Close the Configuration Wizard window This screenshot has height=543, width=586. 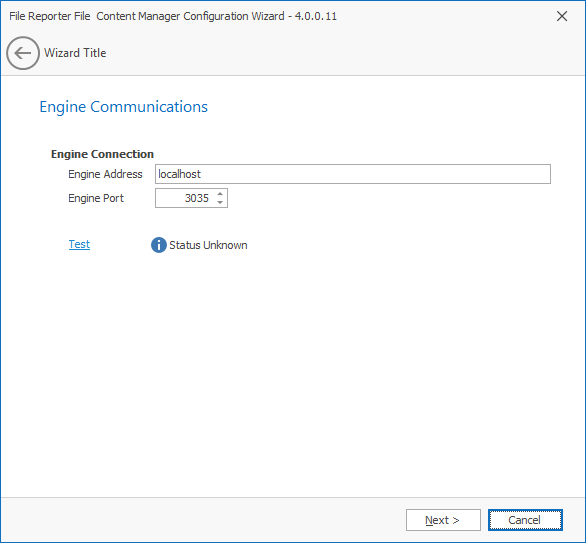click(x=562, y=16)
